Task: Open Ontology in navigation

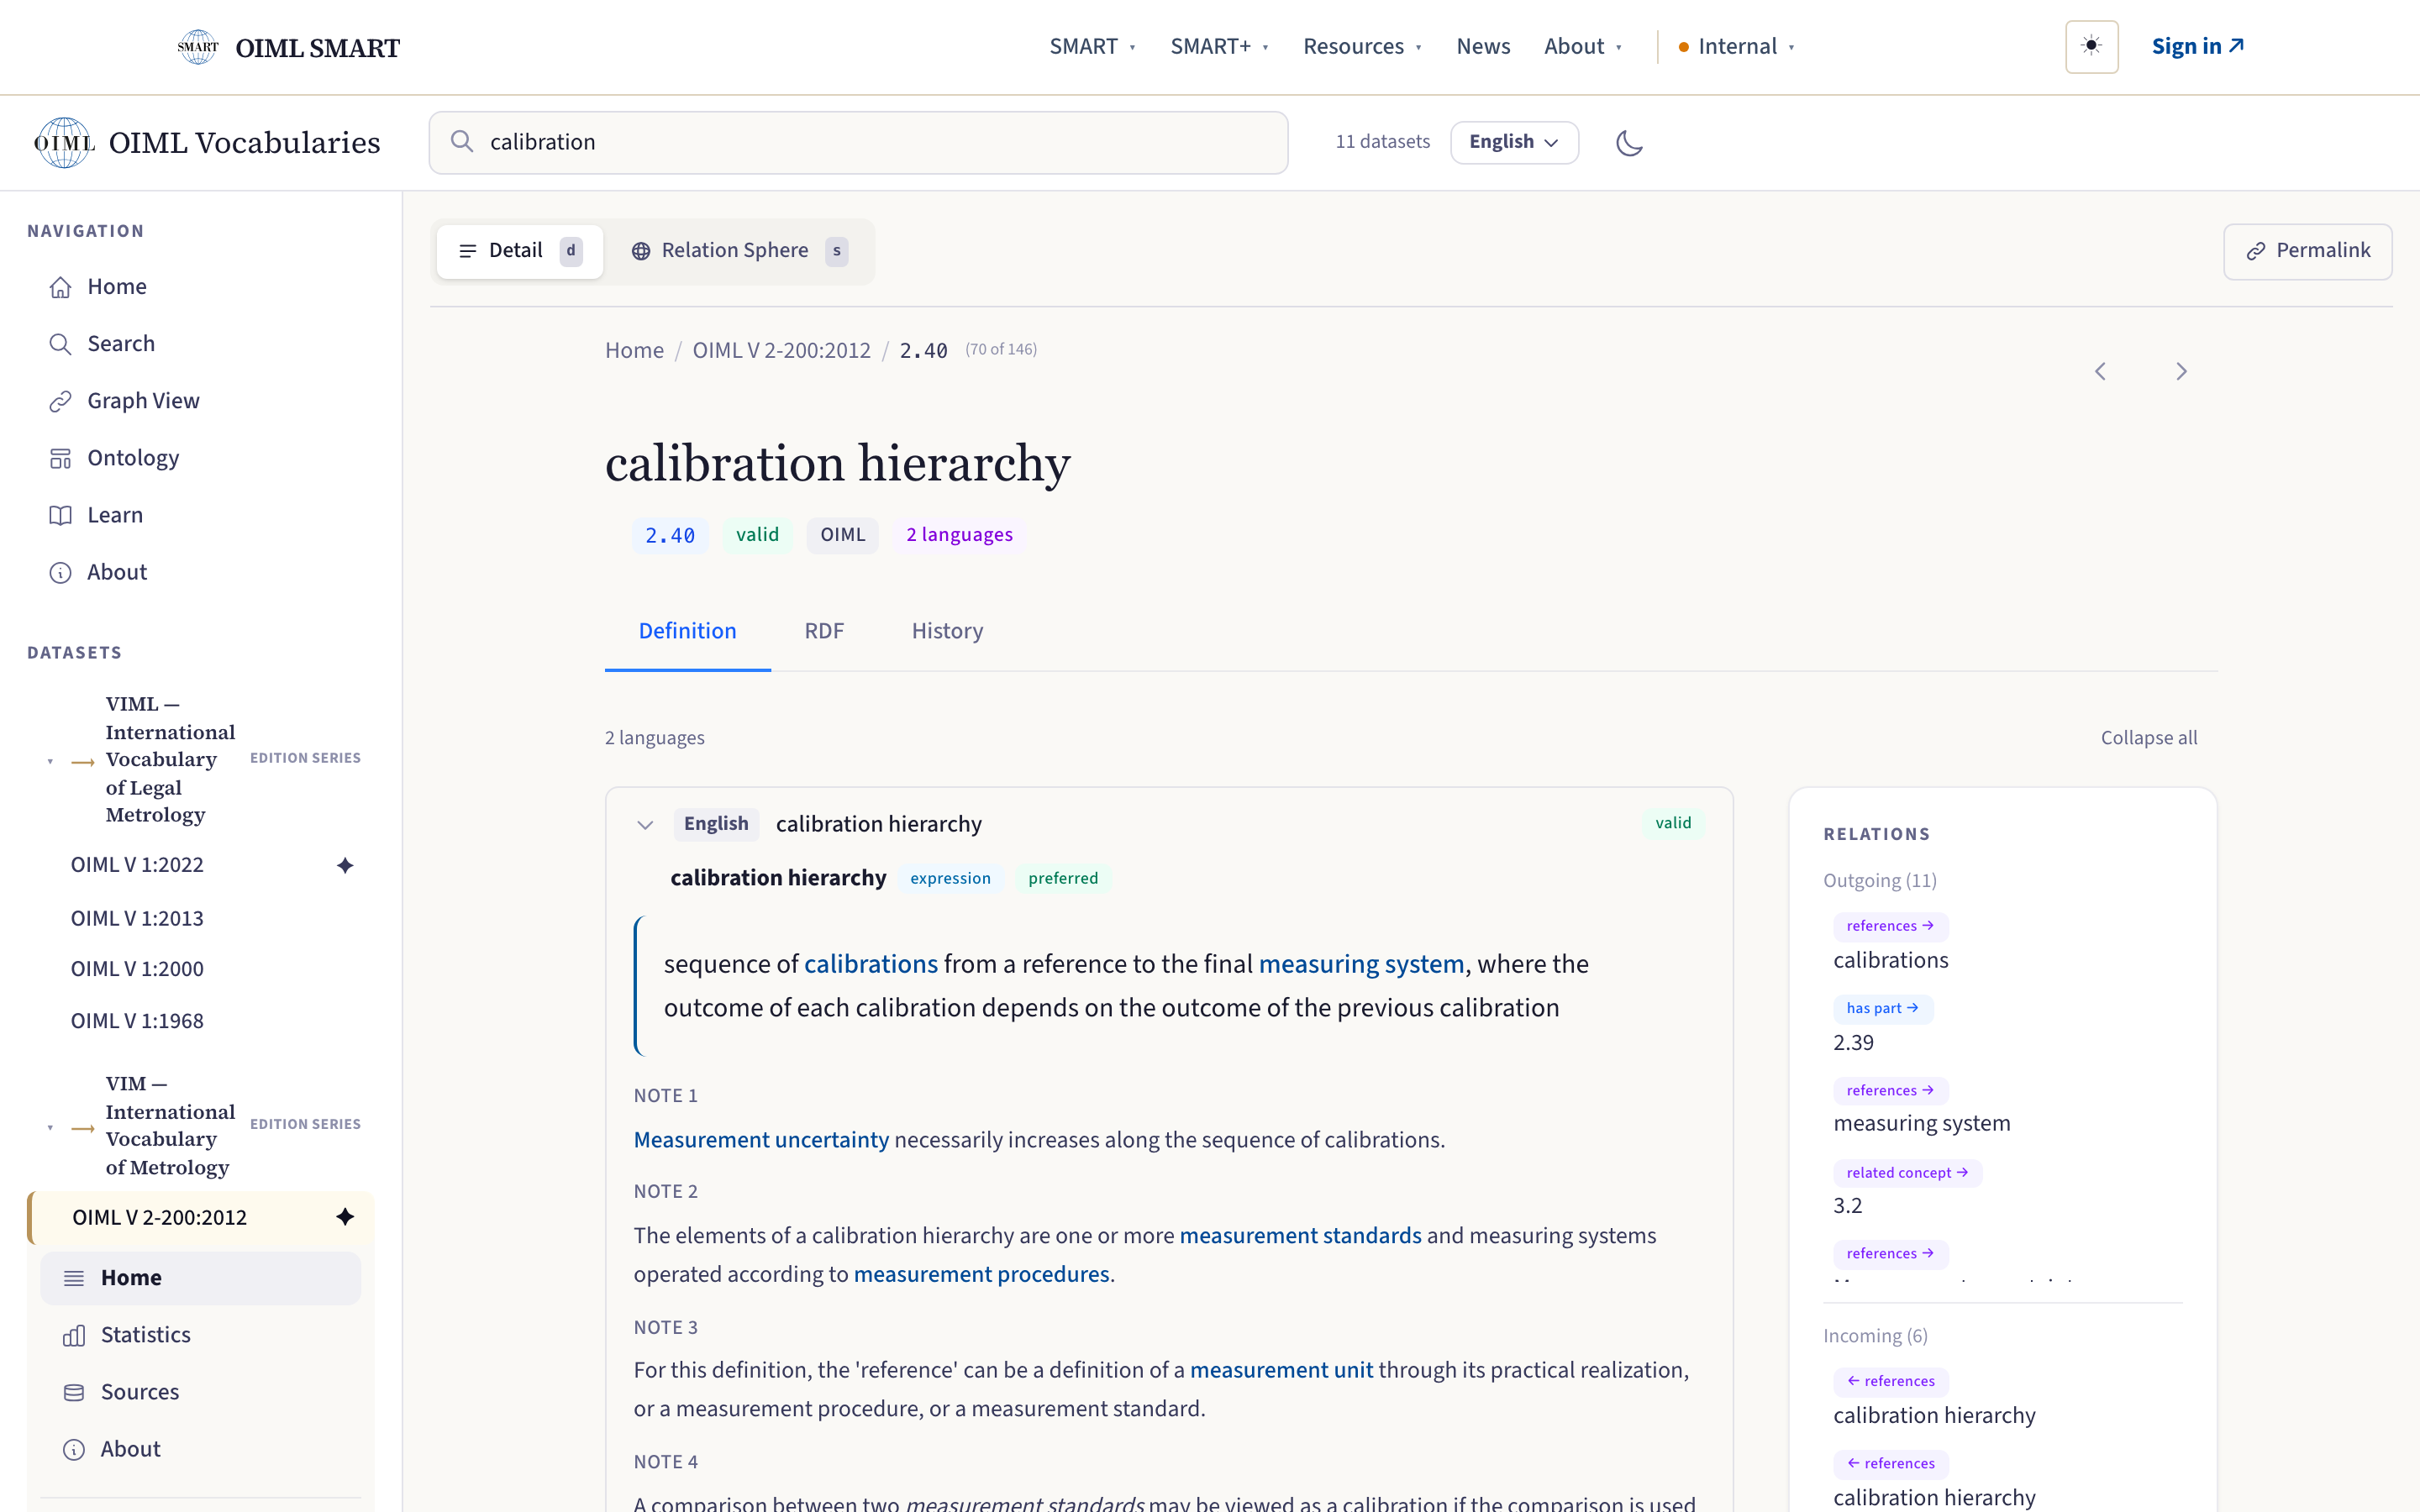Action: [200, 458]
